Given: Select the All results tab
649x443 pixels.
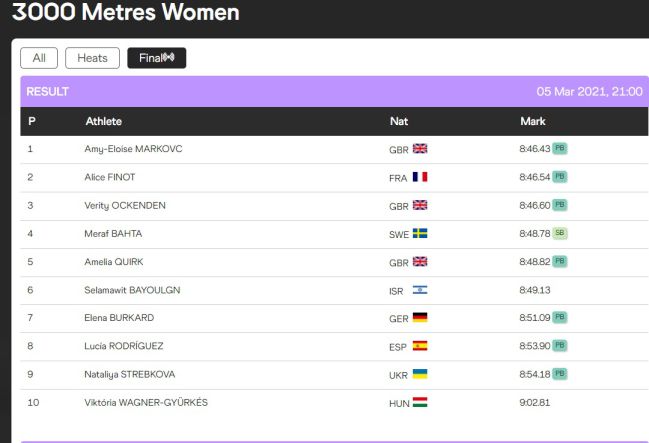Looking at the screenshot, I should [x=39, y=58].
